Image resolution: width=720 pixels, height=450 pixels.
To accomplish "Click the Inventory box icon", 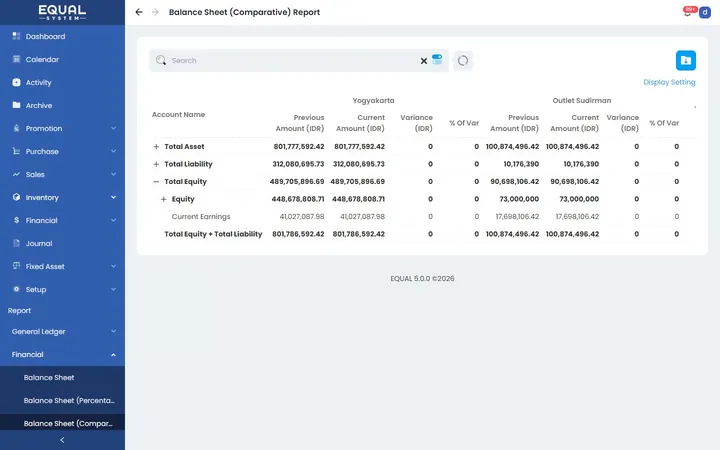I will 17,197.
